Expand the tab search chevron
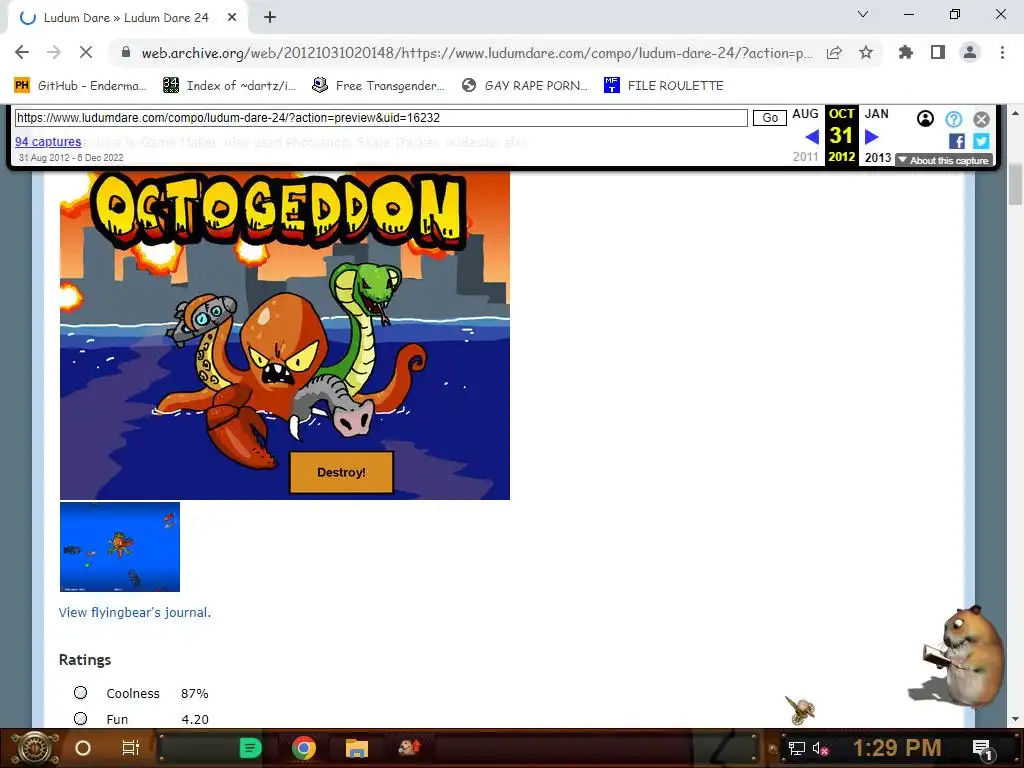 click(863, 14)
